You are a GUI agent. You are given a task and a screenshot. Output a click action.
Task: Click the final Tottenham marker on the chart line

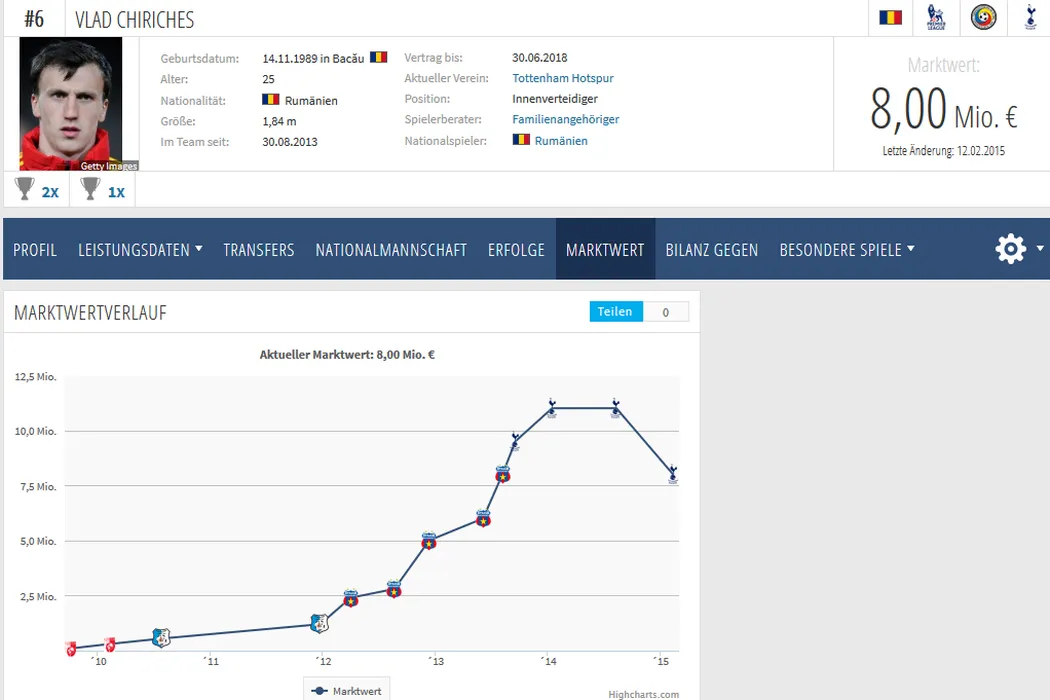[x=672, y=473]
